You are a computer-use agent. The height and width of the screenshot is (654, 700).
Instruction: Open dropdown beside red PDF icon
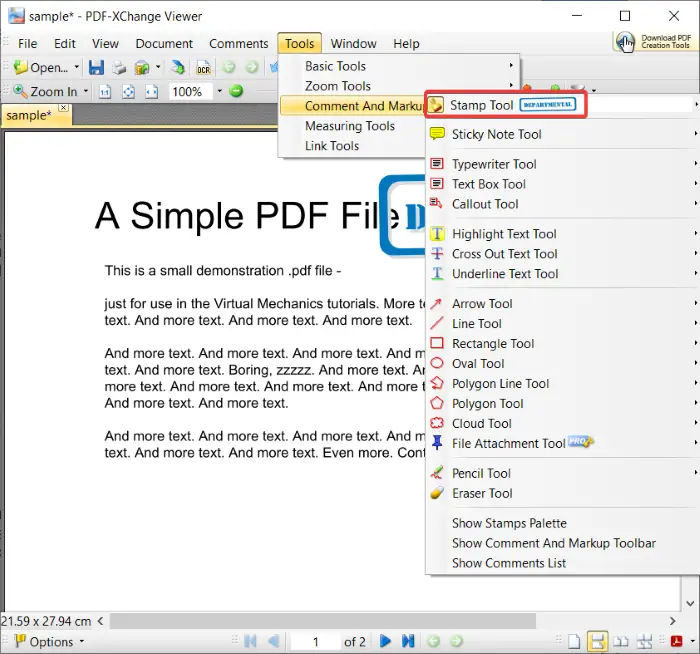pyautogui.click(x=692, y=642)
